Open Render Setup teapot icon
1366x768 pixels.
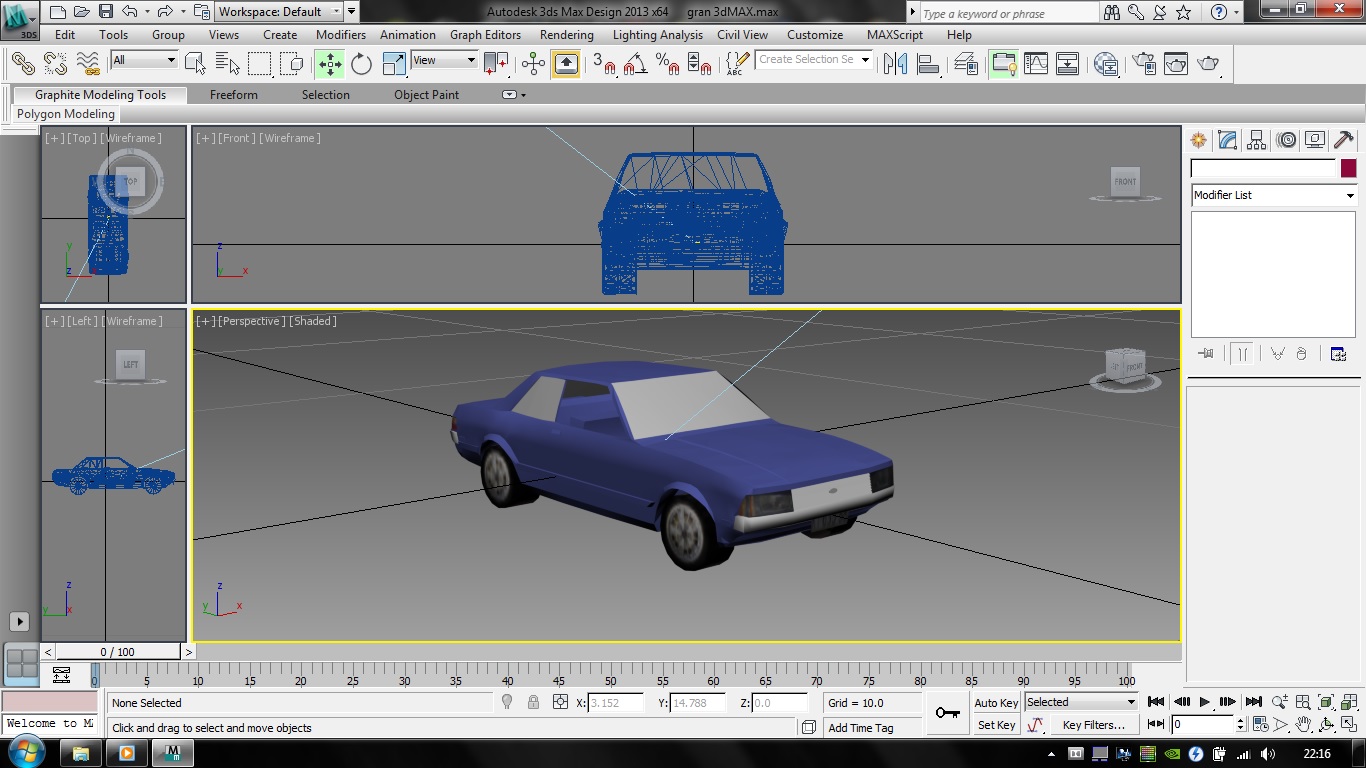point(1144,63)
